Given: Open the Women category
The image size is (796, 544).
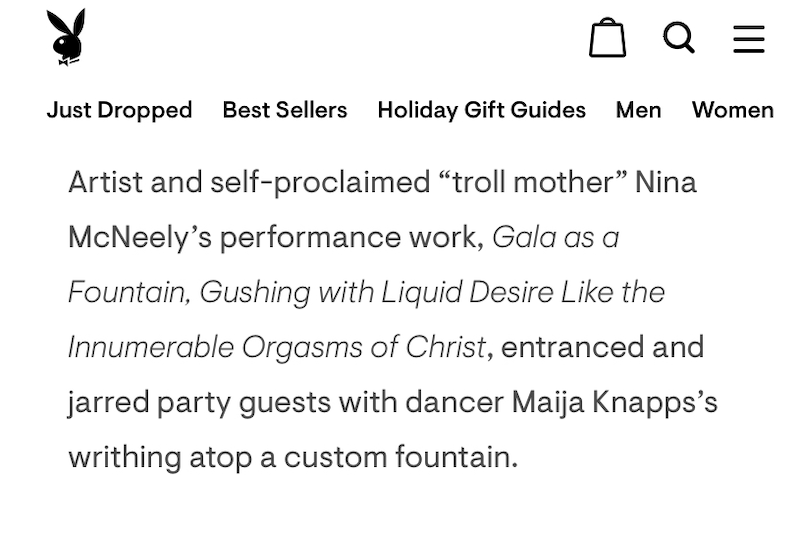Looking at the screenshot, I should 733,110.
